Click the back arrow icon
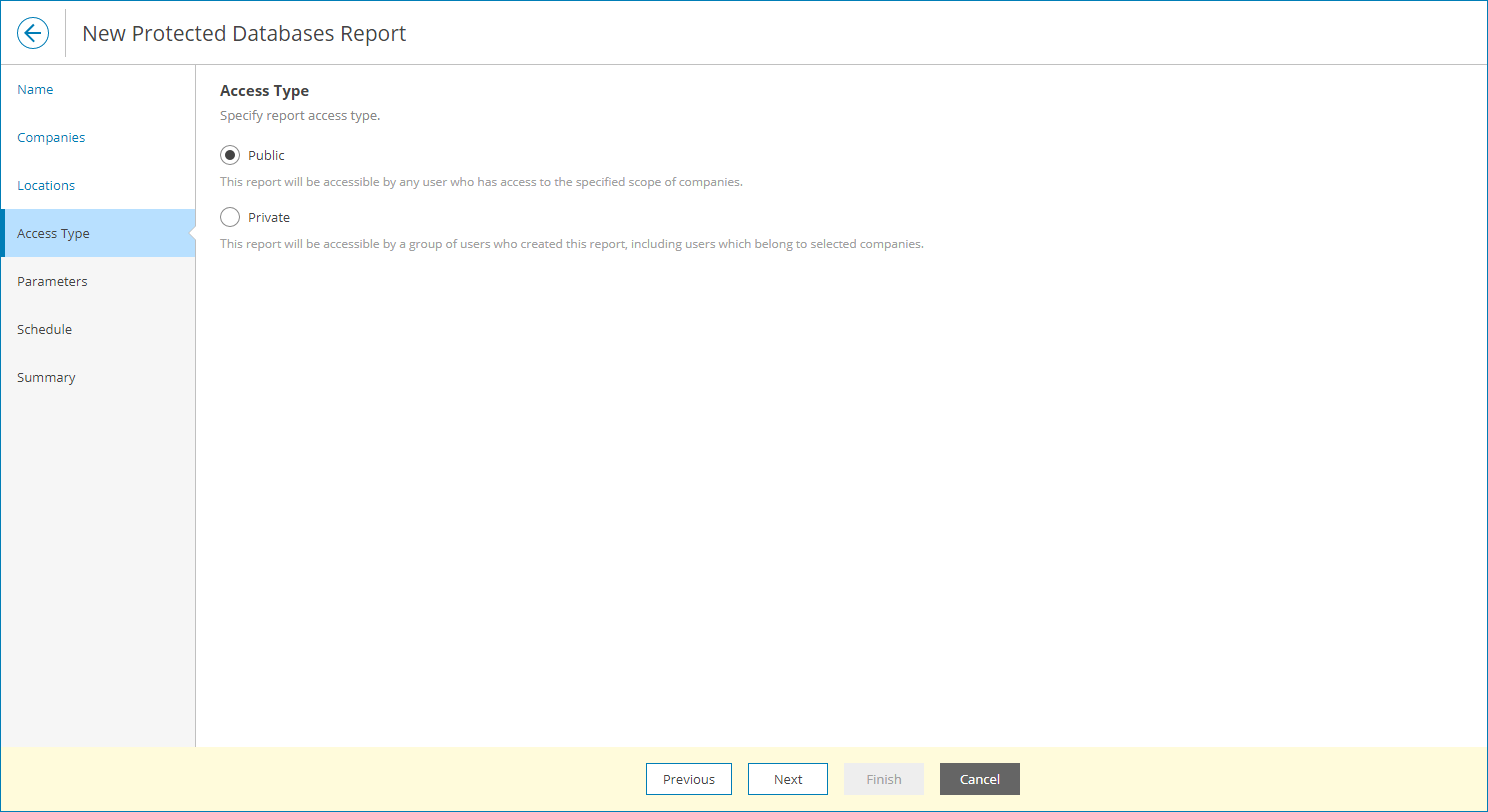Viewport: 1488px width, 812px height. pos(33,33)
